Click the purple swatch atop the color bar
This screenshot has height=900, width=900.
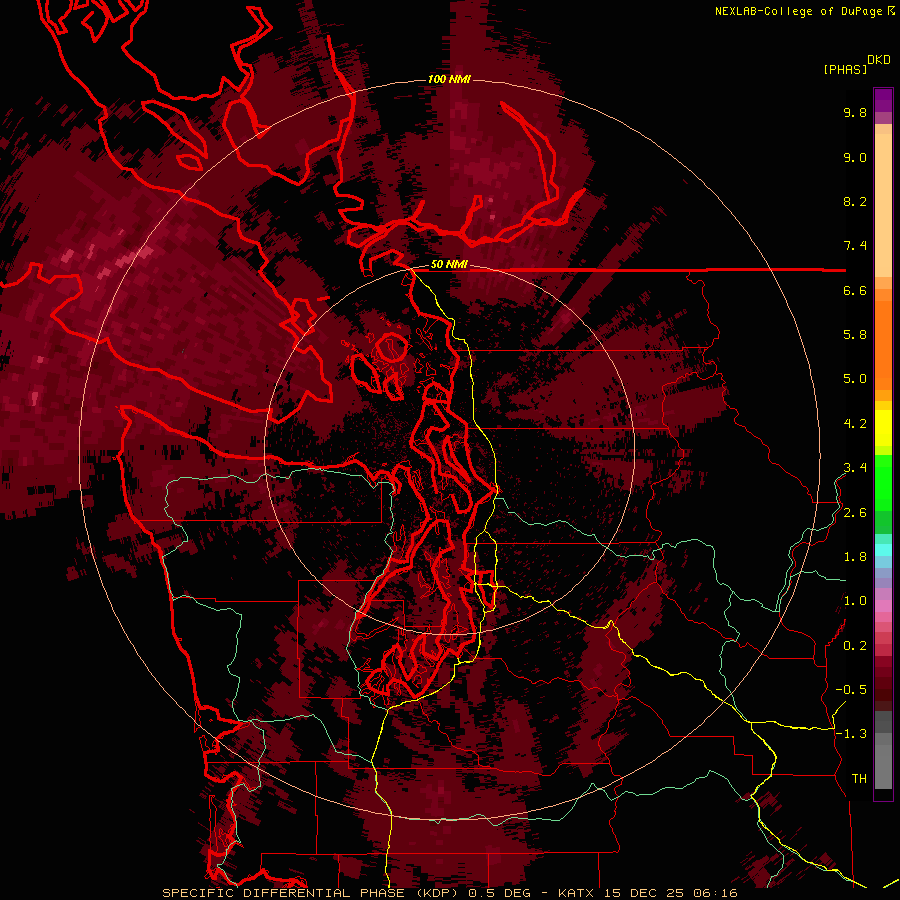coord(883,100)
